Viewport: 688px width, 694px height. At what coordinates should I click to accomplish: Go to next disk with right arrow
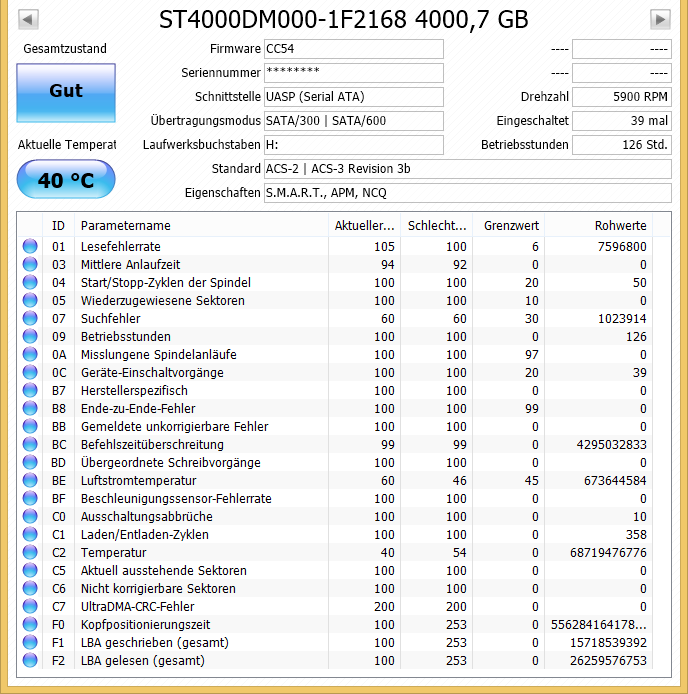660,19
